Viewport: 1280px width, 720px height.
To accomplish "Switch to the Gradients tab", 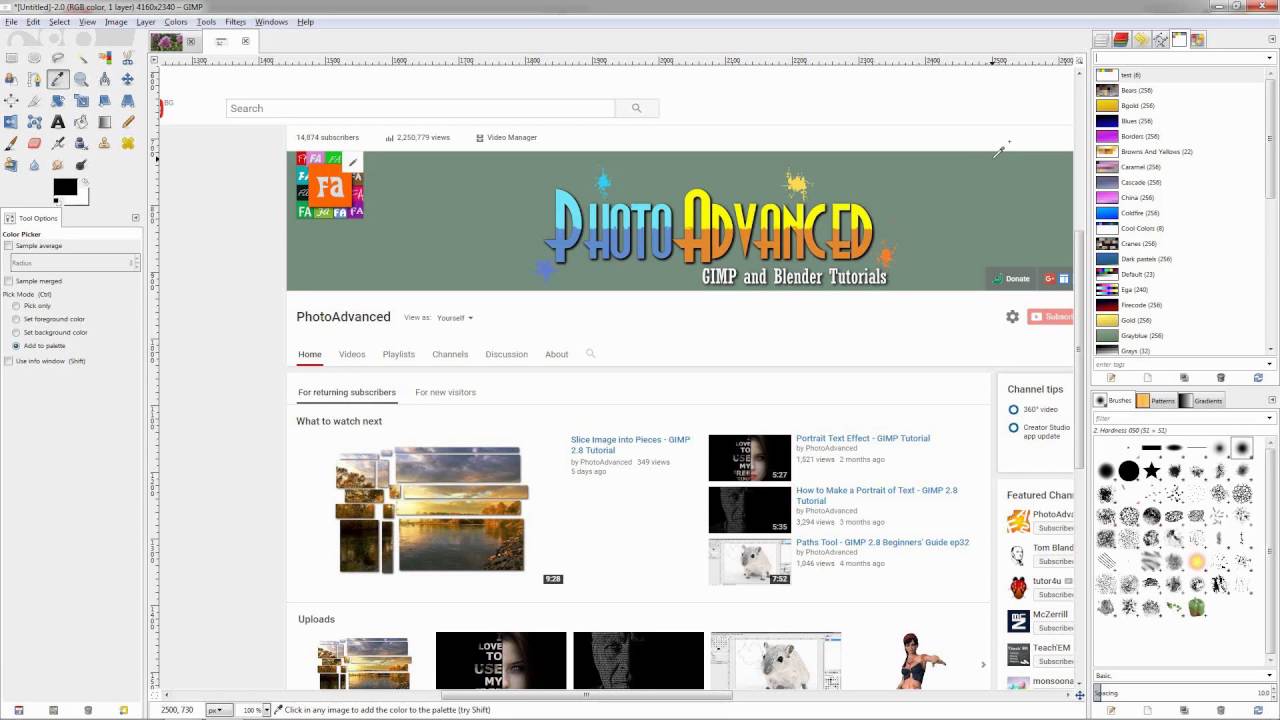I will click(x=1201, y=401).
